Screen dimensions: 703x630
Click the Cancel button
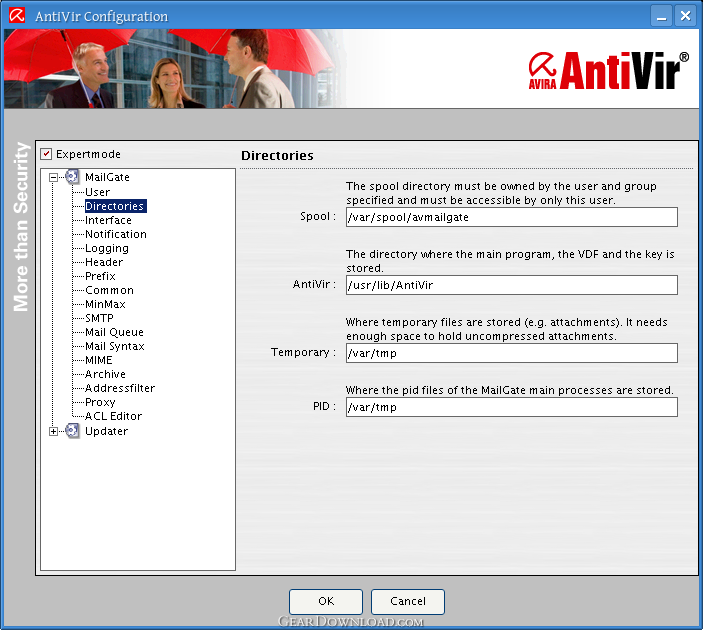coord(408,601)
